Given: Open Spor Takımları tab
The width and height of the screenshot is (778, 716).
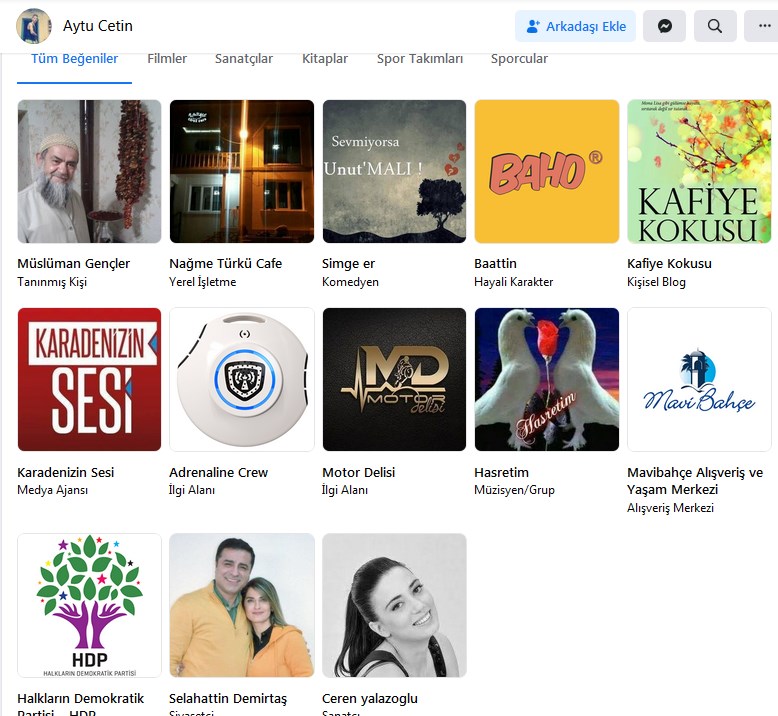Looking at the screenshot, I should pyautogui.click(x=420, y=59).
